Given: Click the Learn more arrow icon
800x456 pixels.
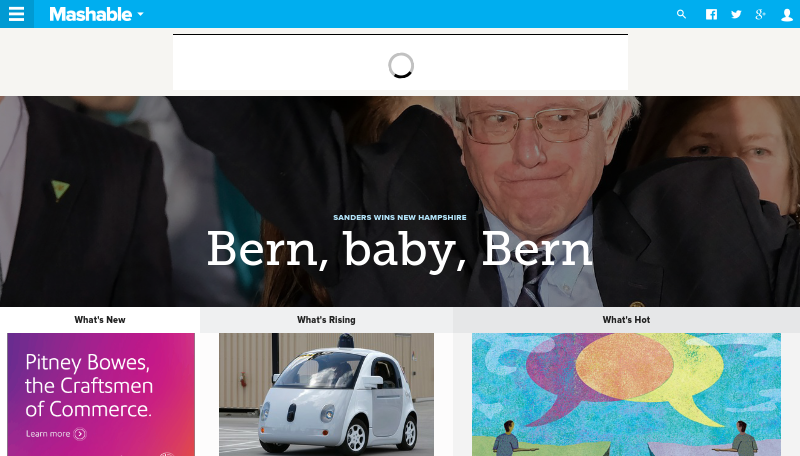Looking at the screenshot, I should tap(80, 434).
